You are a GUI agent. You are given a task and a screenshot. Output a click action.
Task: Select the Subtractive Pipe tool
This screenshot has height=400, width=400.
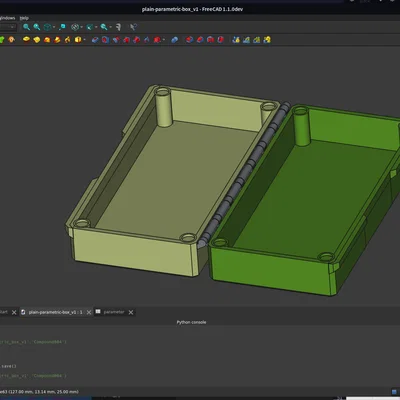click(x=136, y=40)
